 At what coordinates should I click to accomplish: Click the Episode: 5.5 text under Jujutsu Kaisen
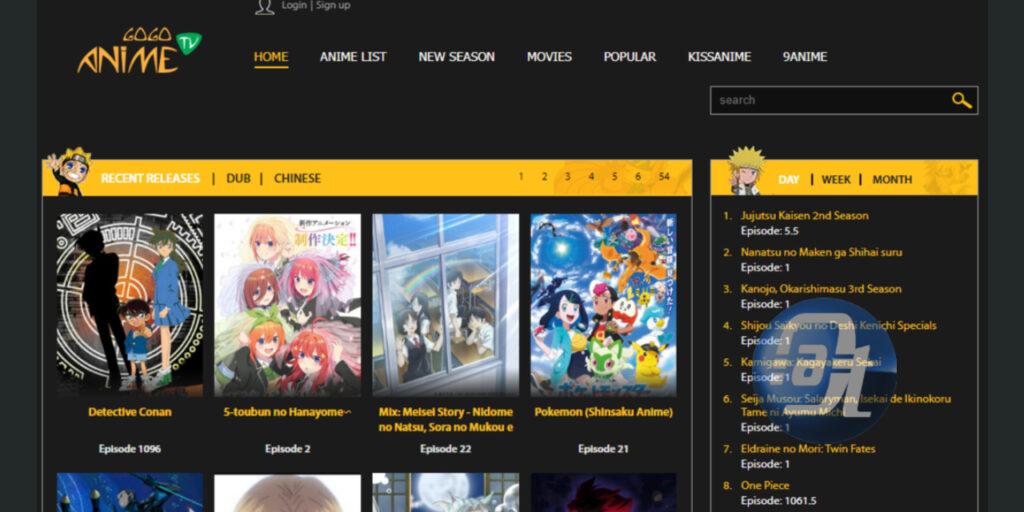click(769, 231)
